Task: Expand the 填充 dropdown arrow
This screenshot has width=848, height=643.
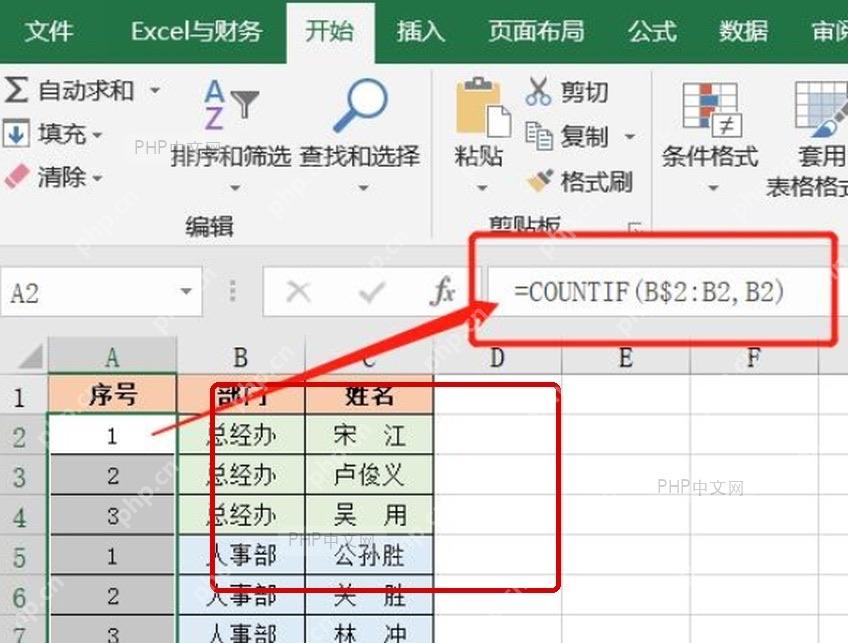Action: (97, 134)
